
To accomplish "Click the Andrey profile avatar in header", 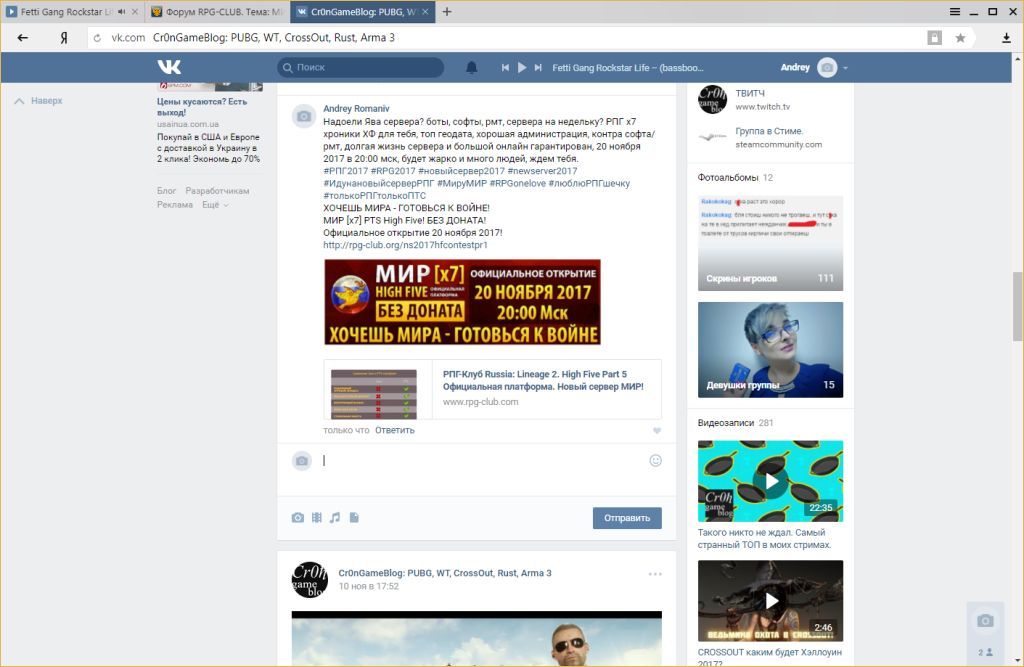I will tap(827, 67).
